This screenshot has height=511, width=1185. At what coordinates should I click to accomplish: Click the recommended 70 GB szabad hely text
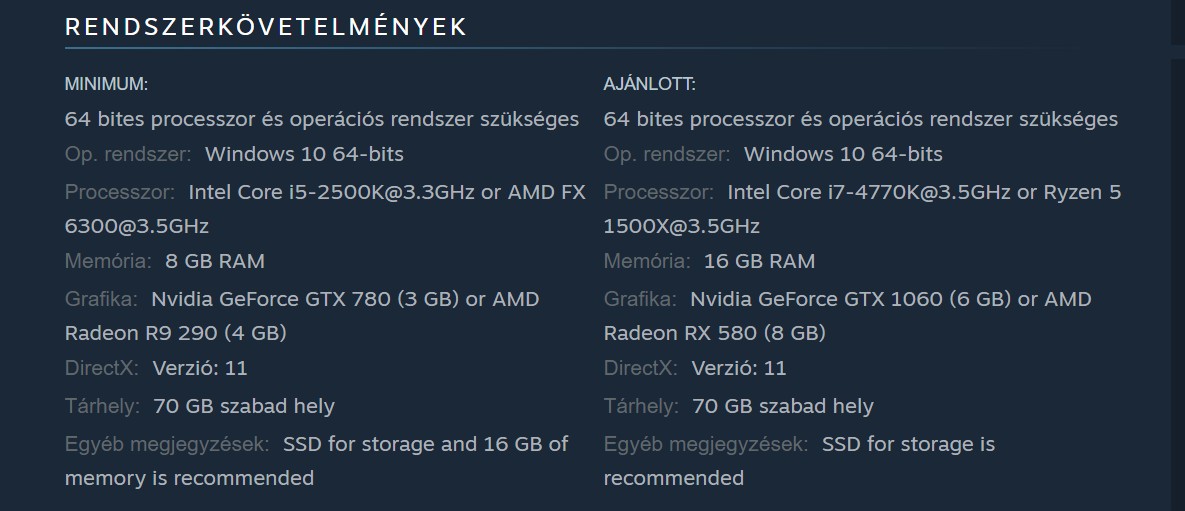point(783,406)
